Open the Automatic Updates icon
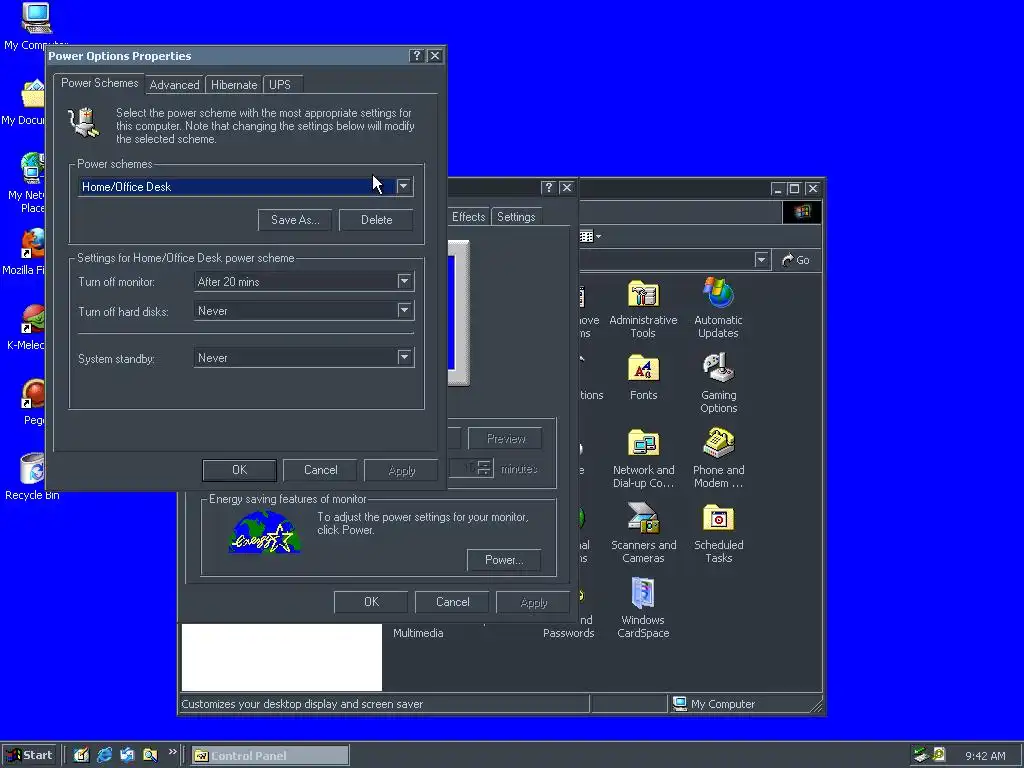Image resolution: width=1024 pixels, height=768 pixels. click(x=718, y=308)
